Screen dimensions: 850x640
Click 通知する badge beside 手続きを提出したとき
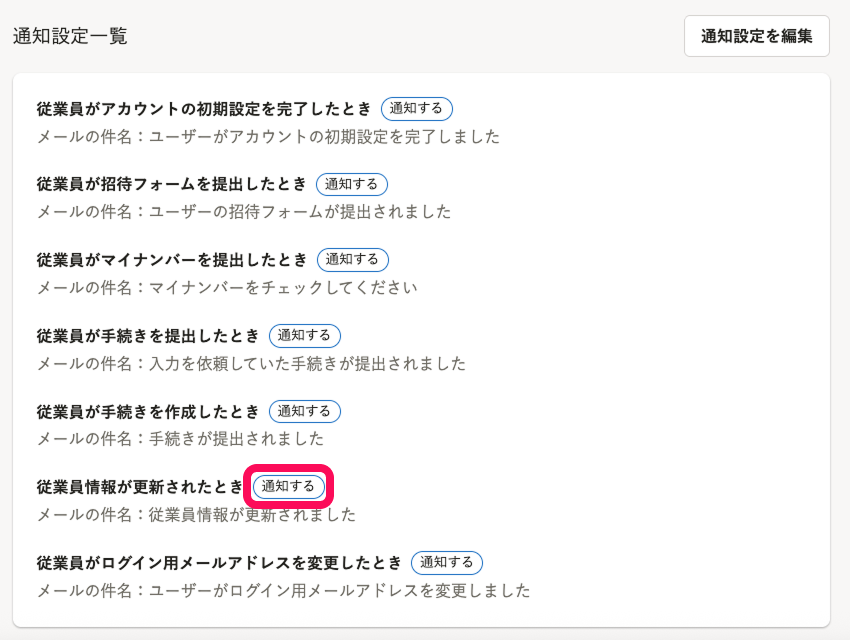305,335
